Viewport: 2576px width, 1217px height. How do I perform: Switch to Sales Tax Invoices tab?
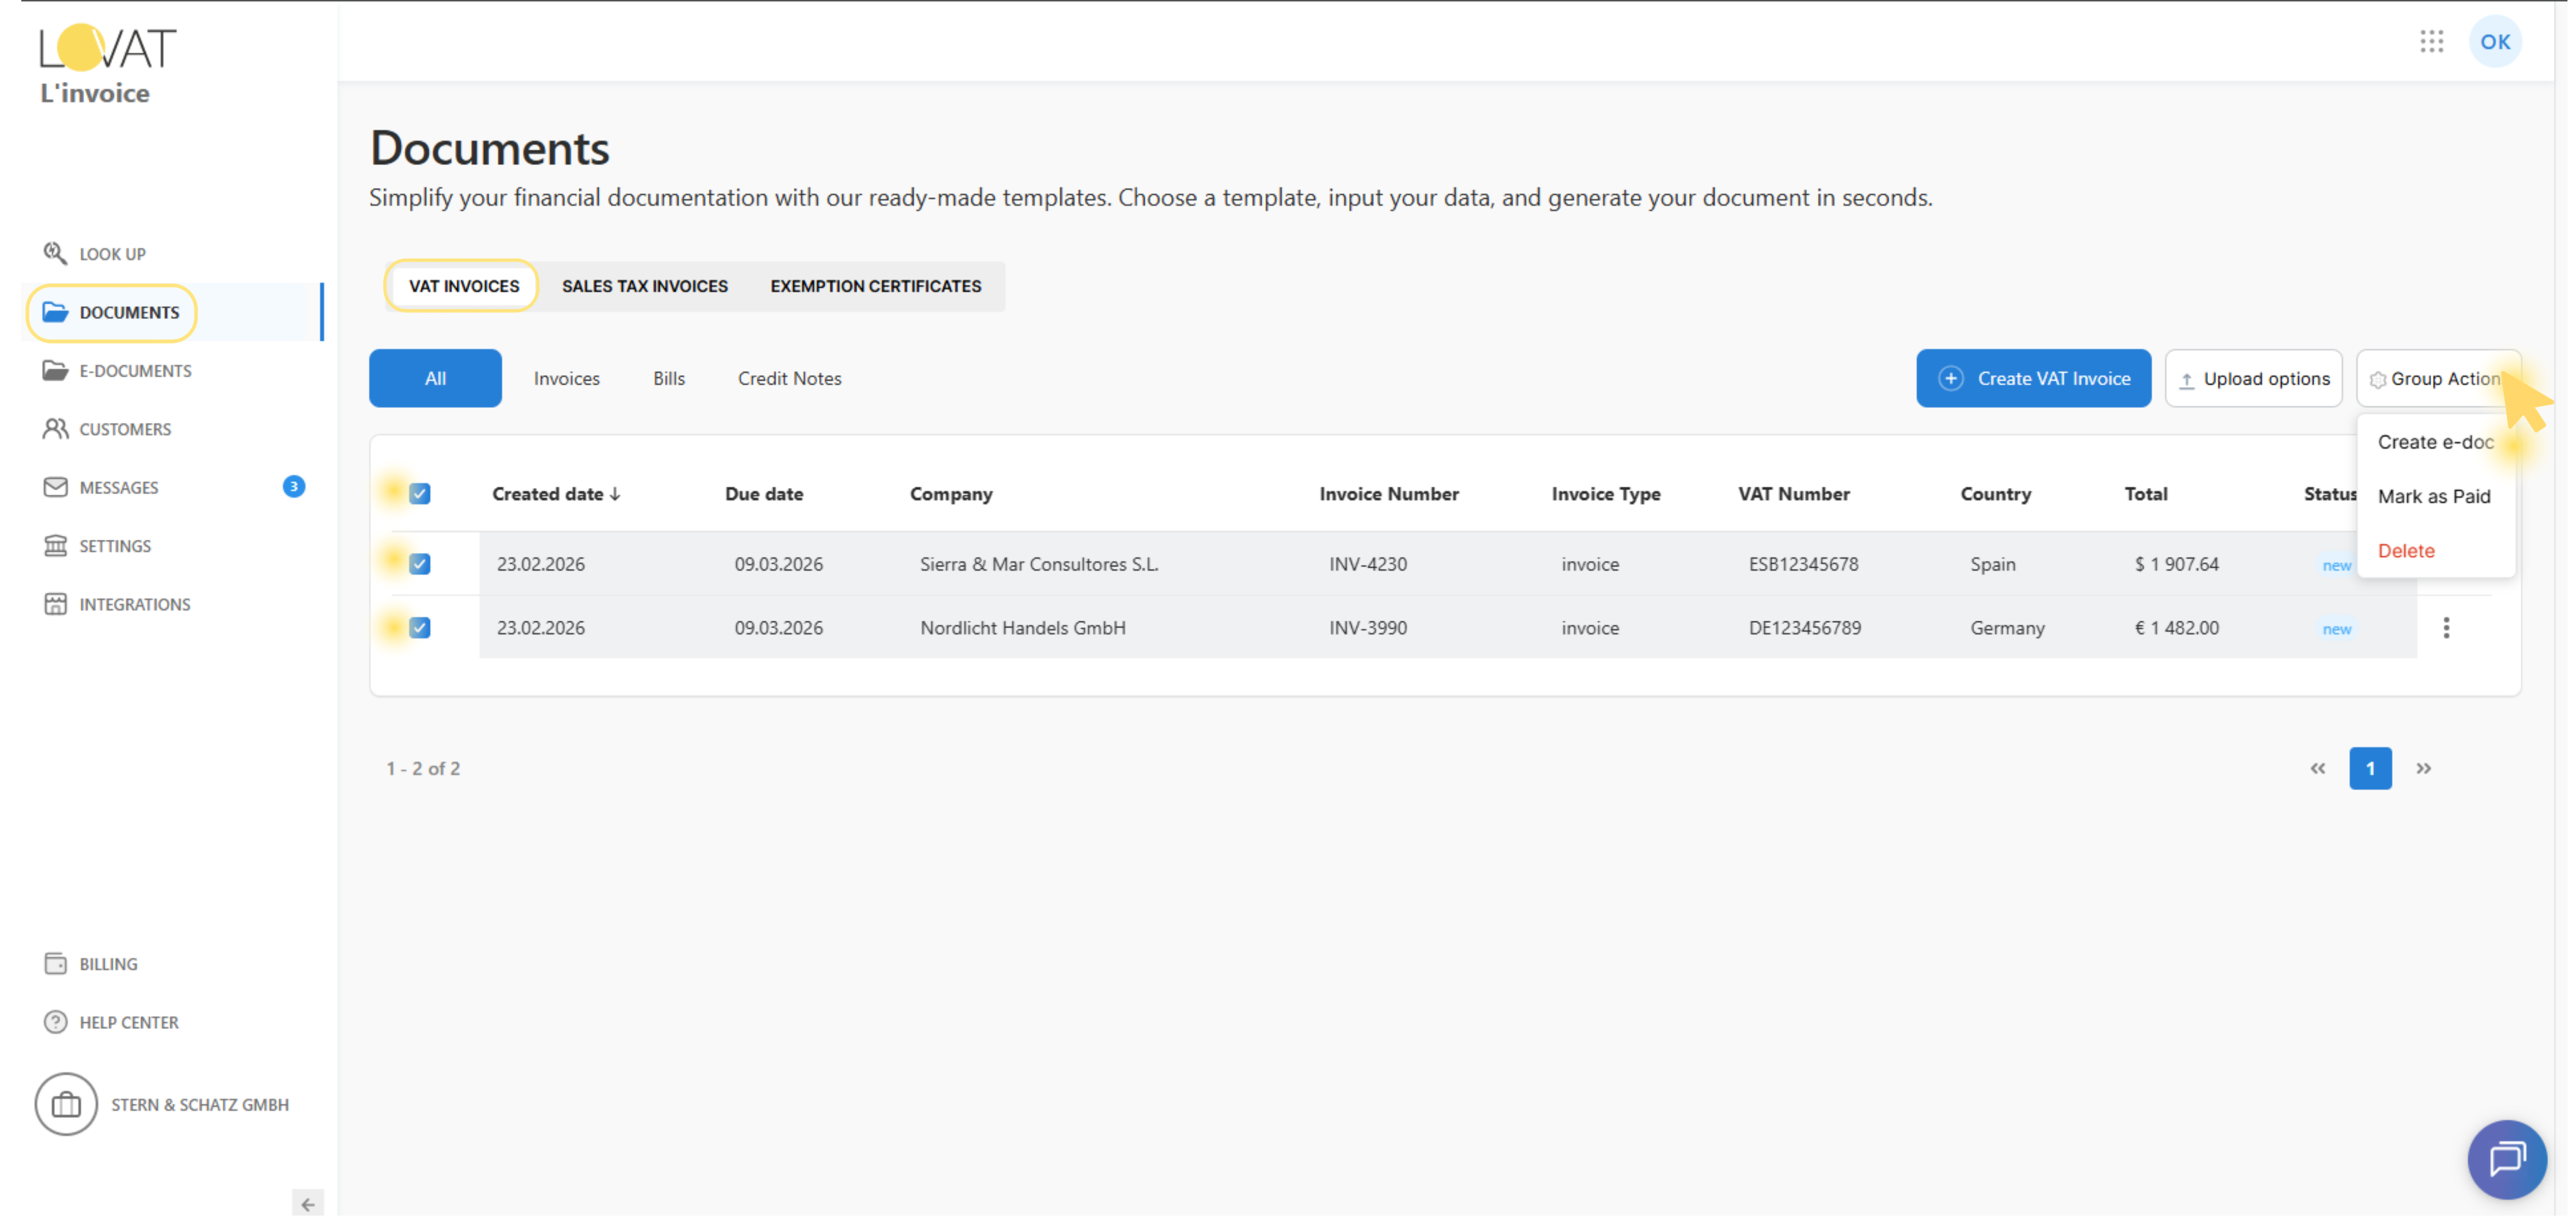pos(645,286)
